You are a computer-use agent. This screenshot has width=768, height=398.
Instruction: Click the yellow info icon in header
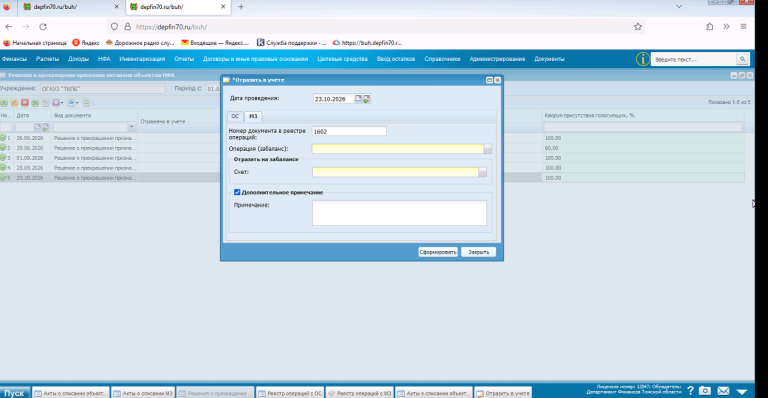coord(642,59)
